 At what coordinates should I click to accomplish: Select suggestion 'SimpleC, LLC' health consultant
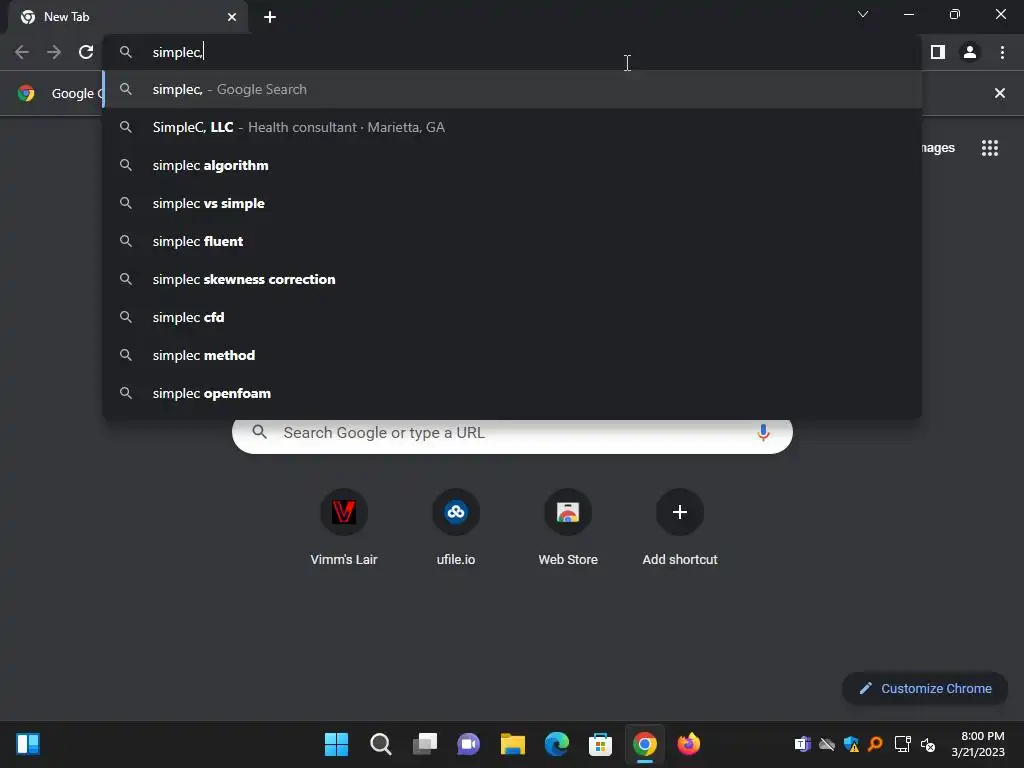click(x=512, y=127)
